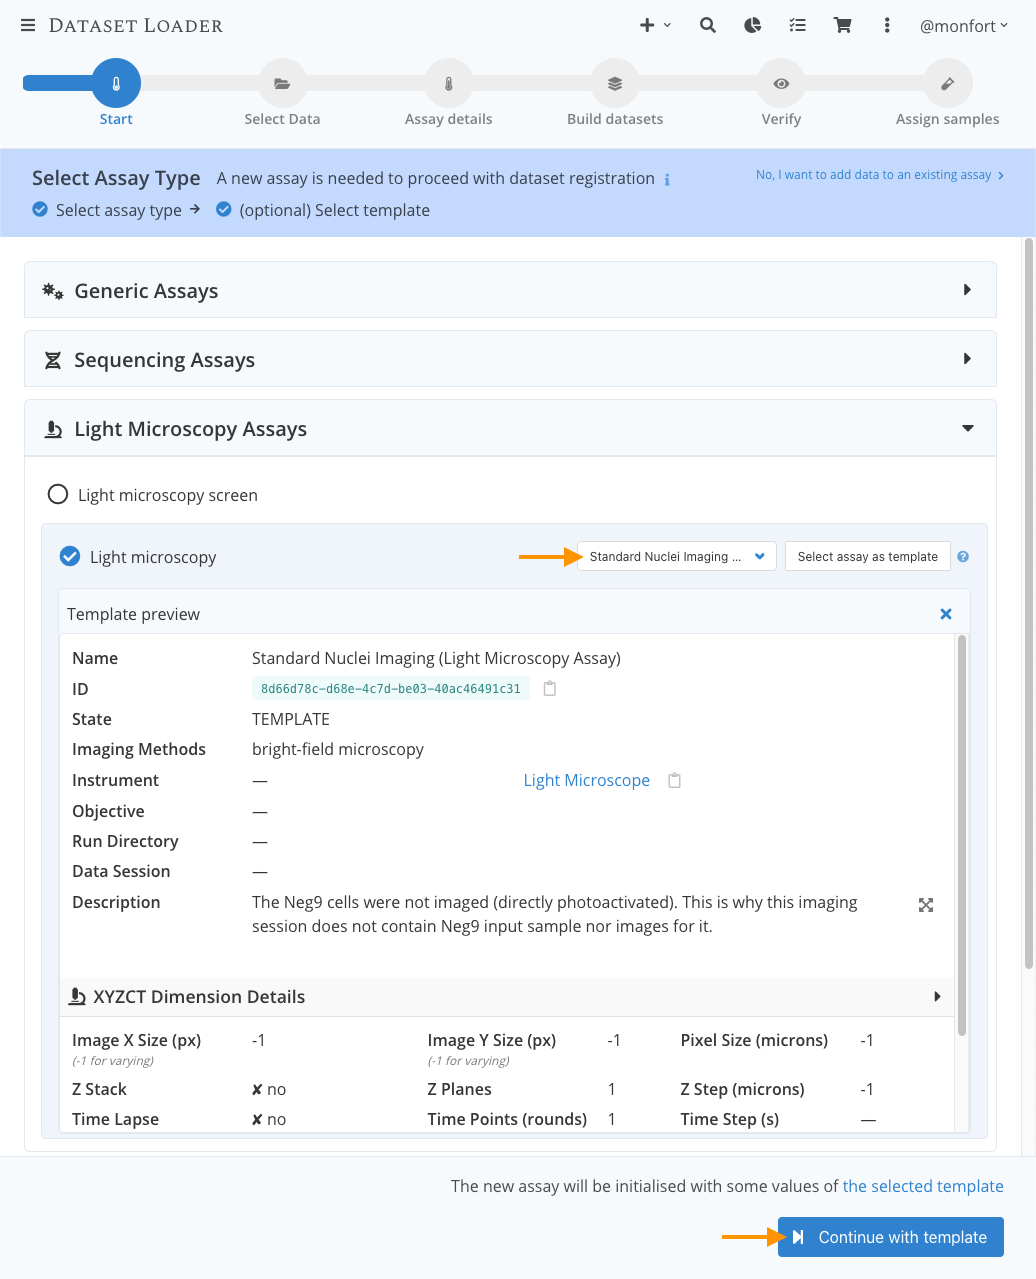Click the plus add-new dropdown

pos(655,25)
